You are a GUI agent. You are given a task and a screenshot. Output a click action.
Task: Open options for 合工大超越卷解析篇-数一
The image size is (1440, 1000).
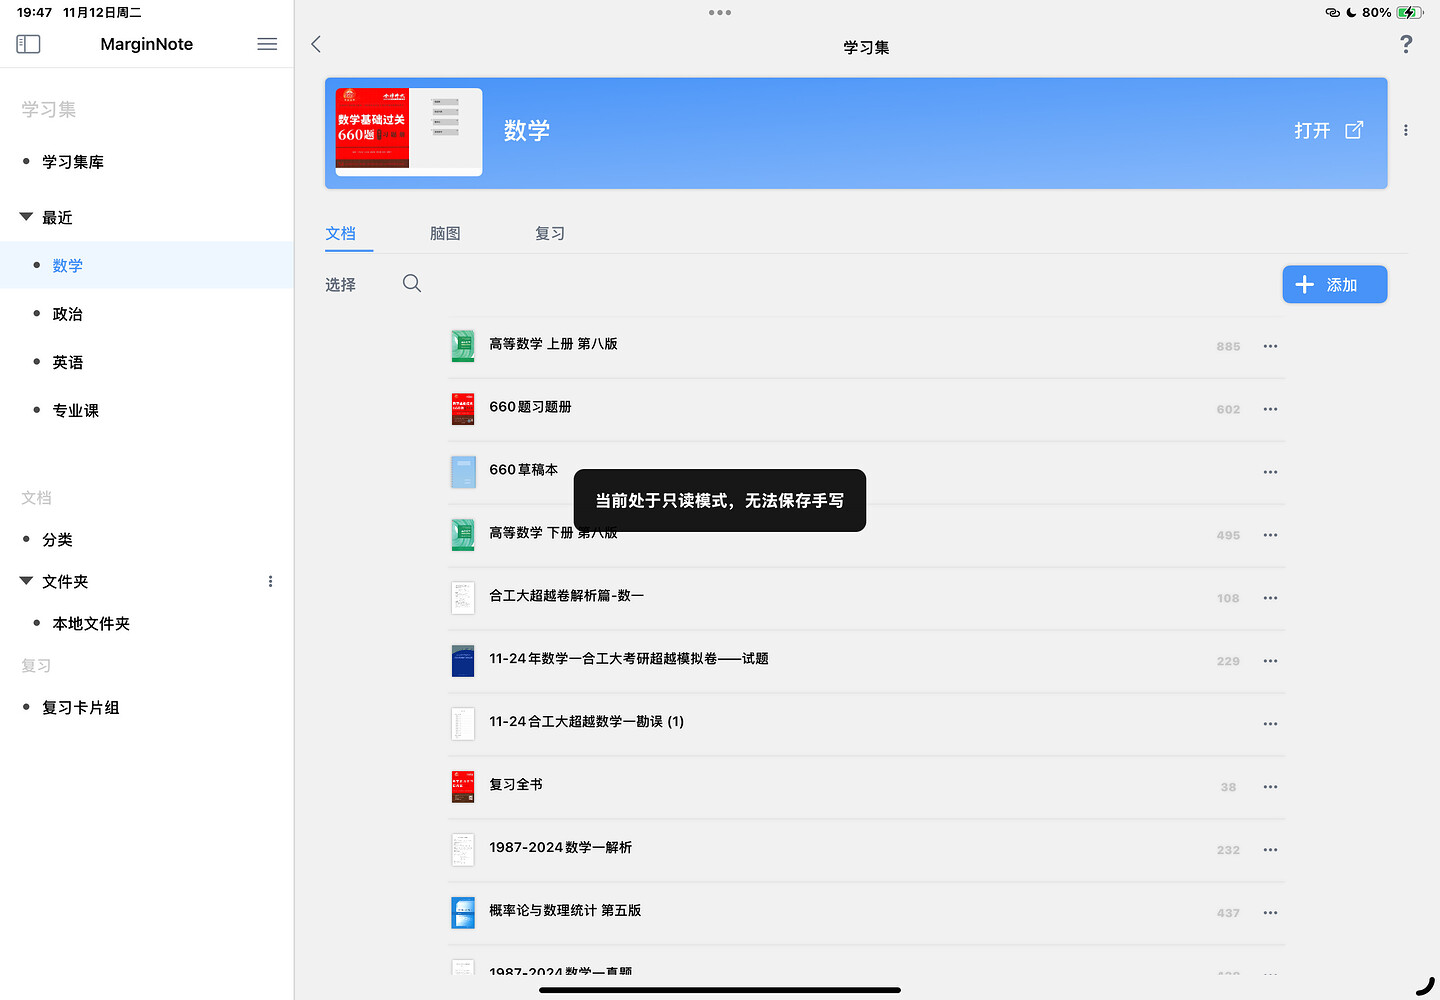coord(1270,598)
